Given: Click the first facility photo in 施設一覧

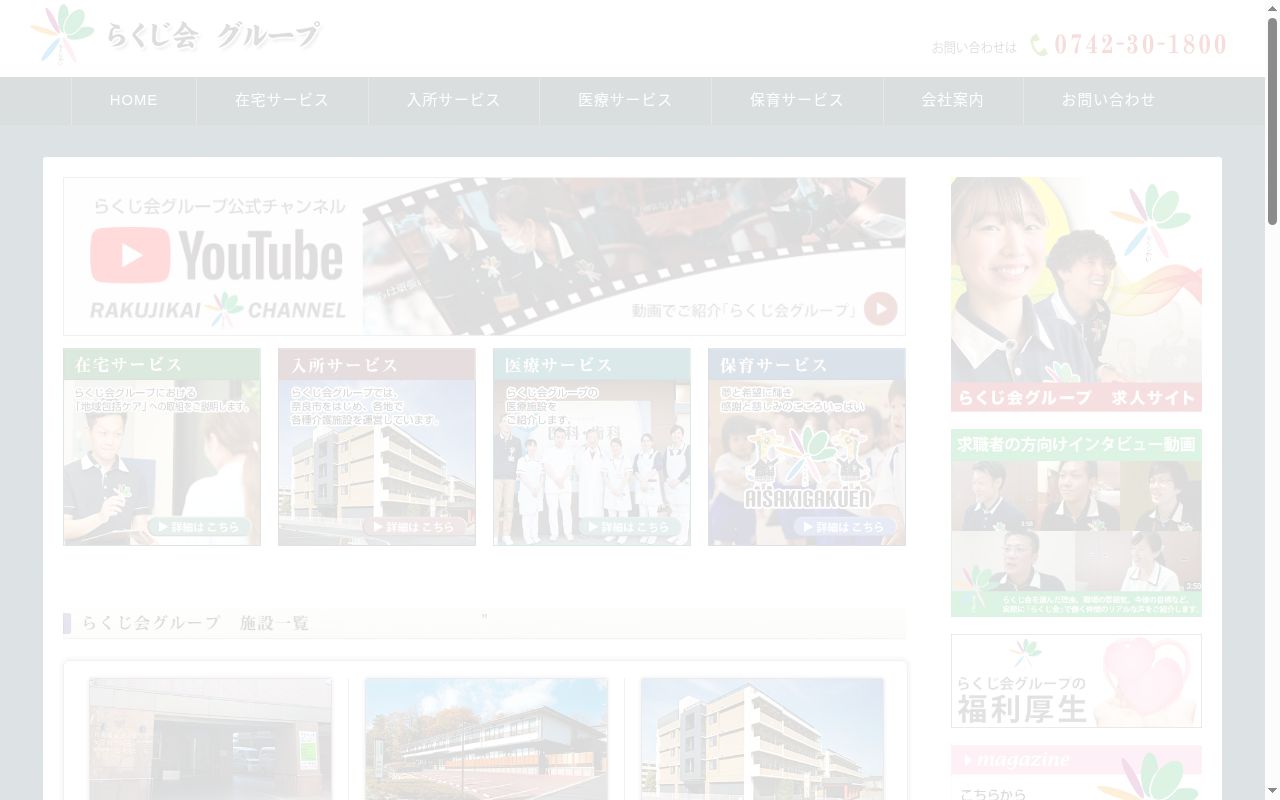Looking at the screenshot, I should pyautogui.click(x=210, y=739).
